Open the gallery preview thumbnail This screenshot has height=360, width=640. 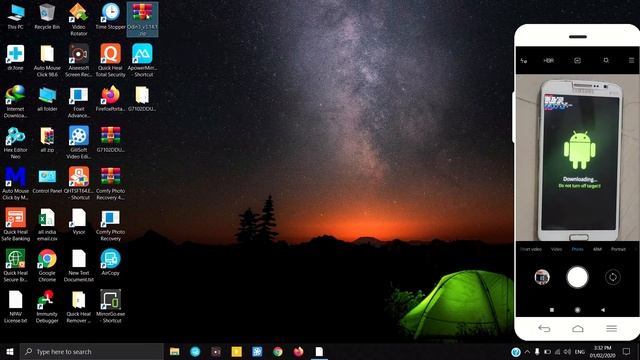[x=542, y=277]
